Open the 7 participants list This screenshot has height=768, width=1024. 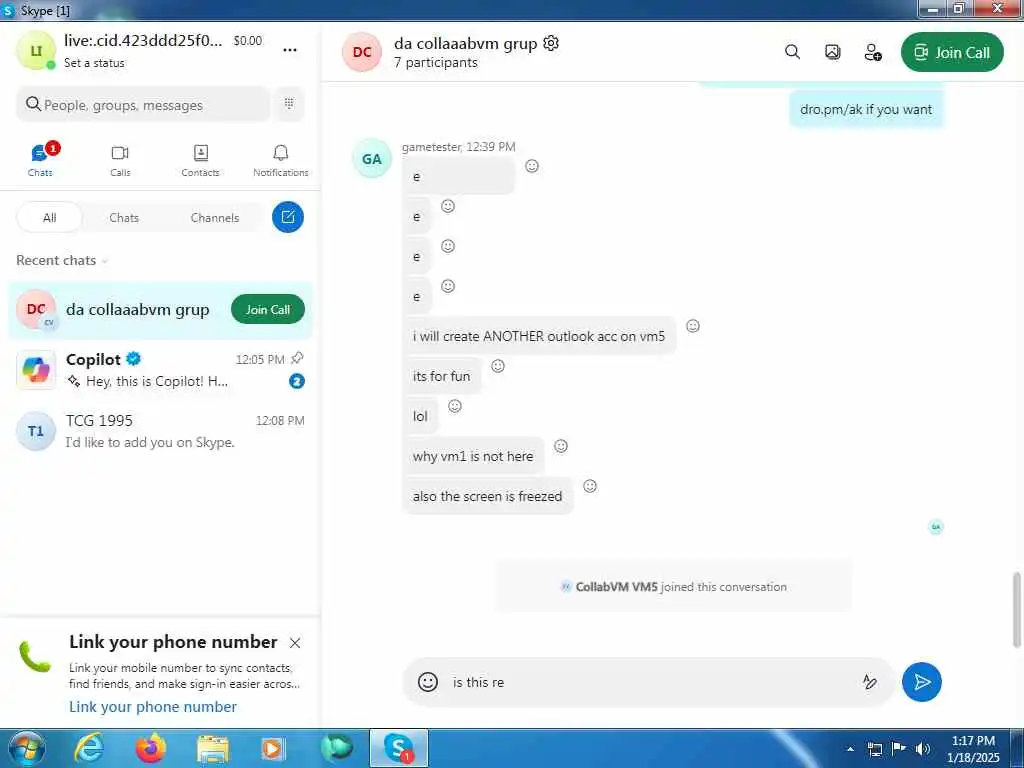point(436,63)
